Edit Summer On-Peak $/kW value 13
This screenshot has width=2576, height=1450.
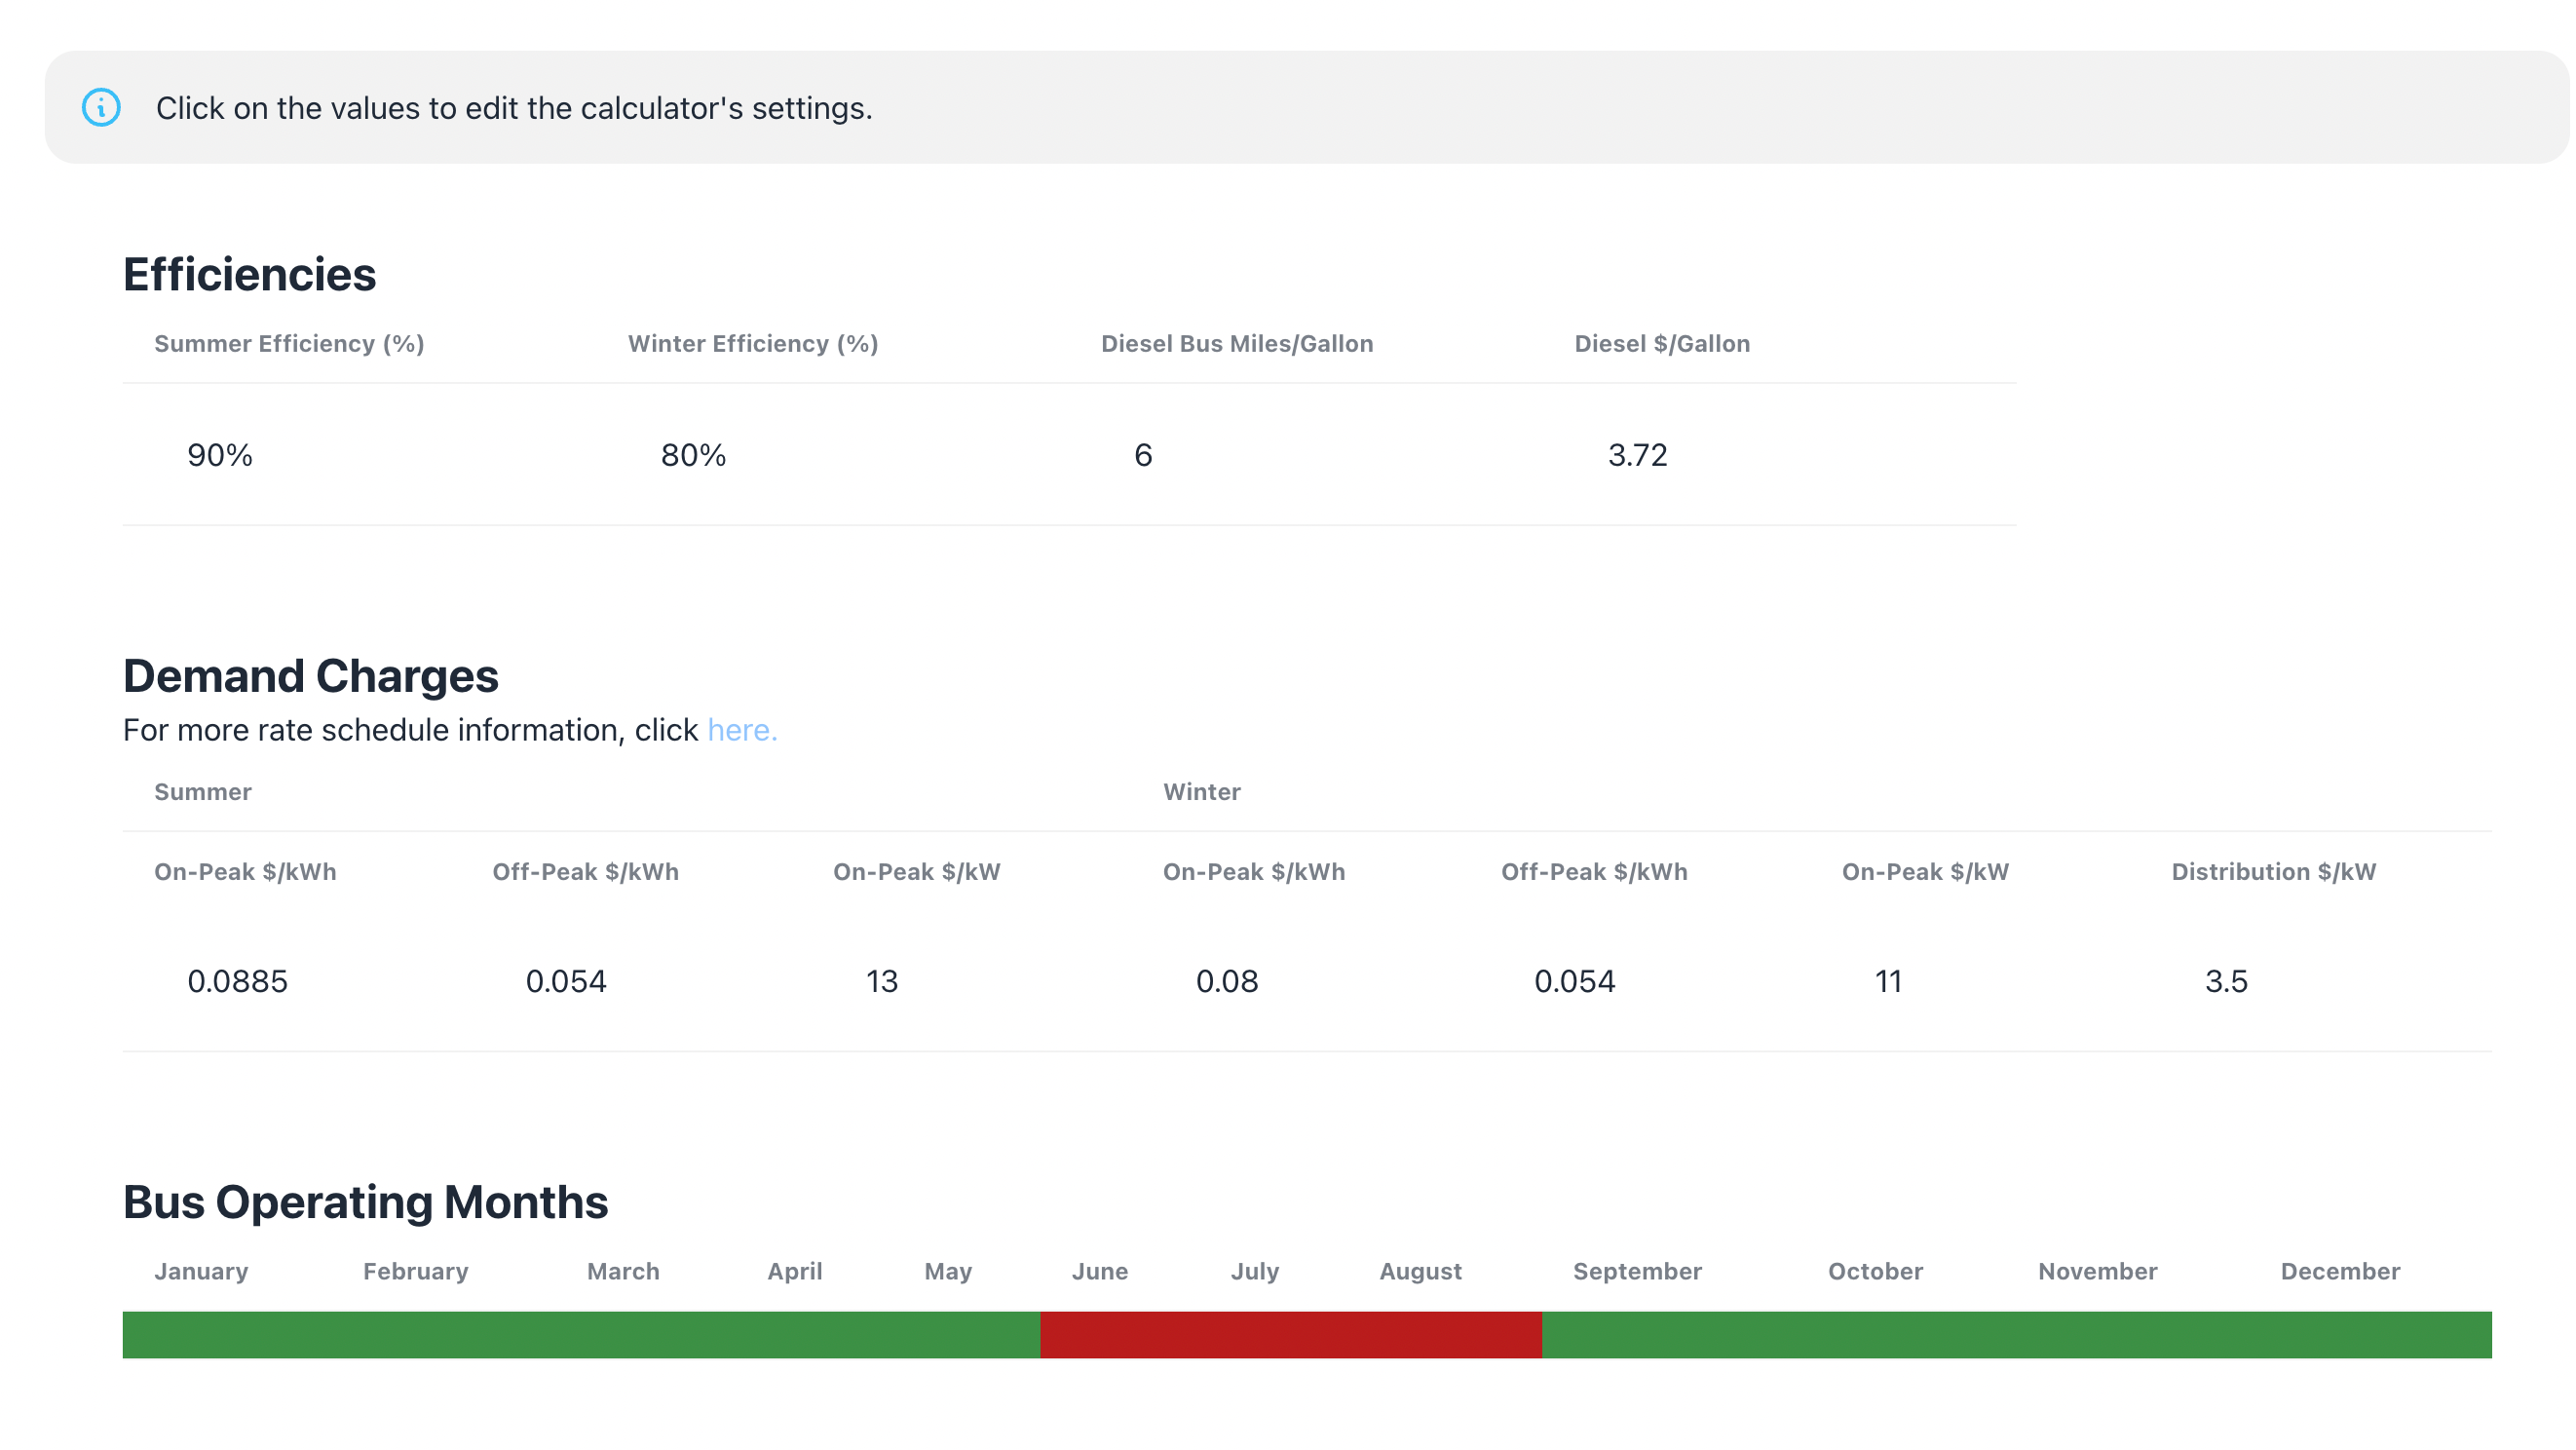[x=882, y=981]
